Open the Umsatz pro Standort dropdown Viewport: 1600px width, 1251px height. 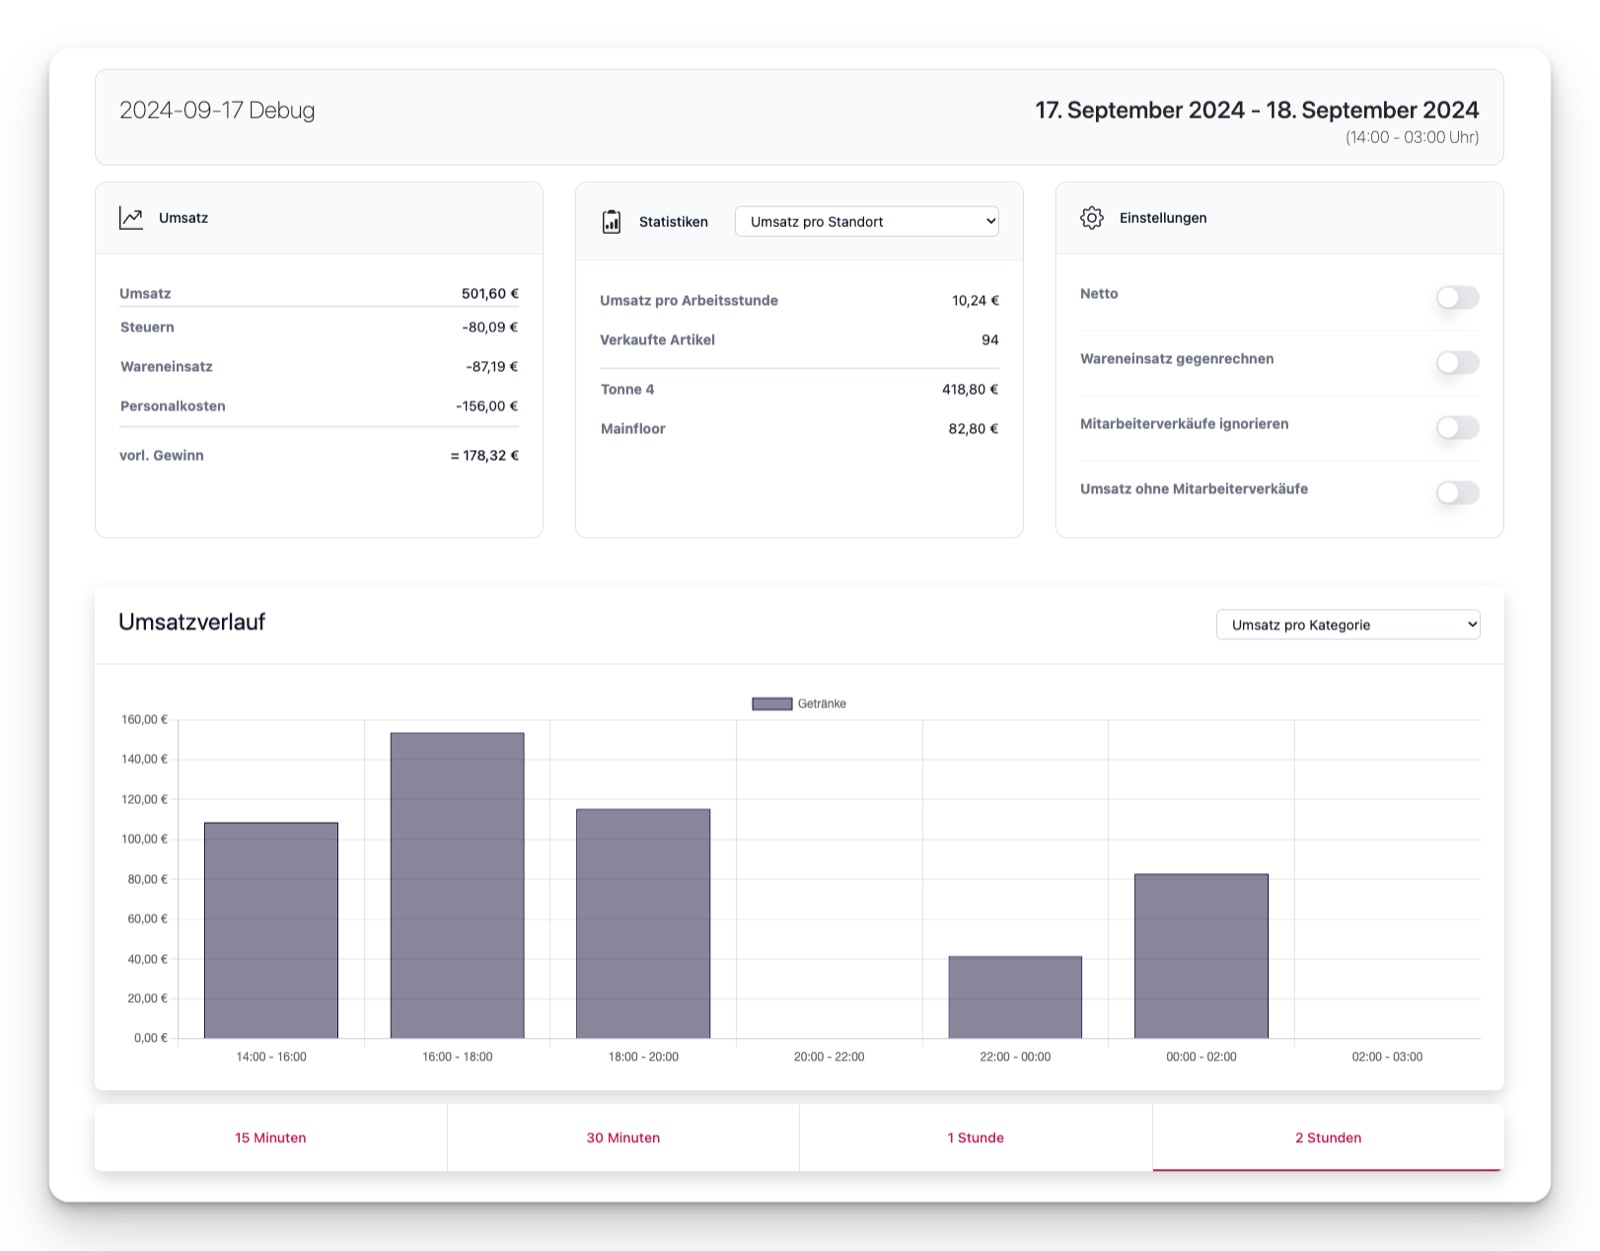point(867,222)
